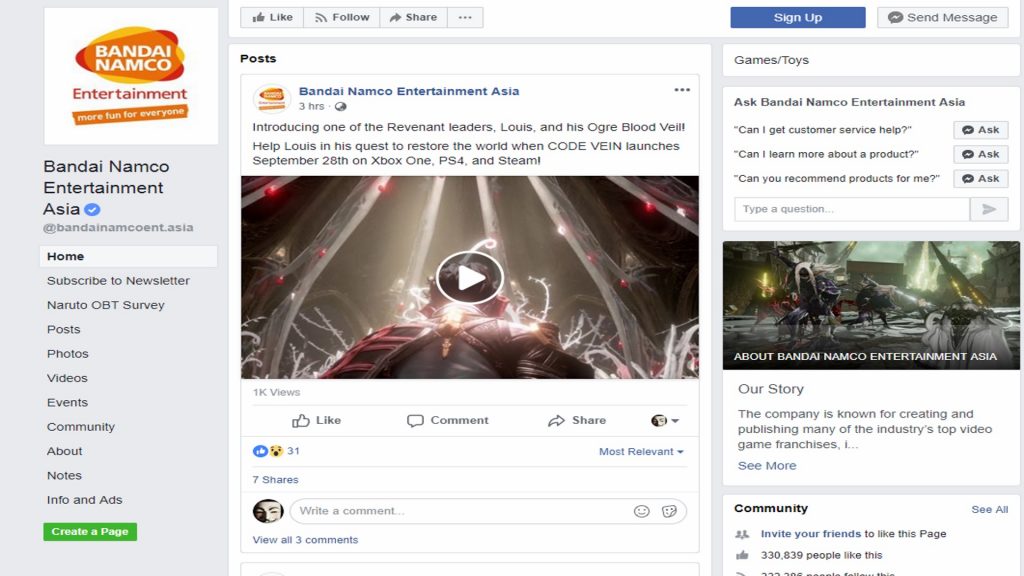The height and width of the screenshot is (576, 1024).
Task: Click the @bandainamcoent.asia handle
Action: click(x=118, y=228)
